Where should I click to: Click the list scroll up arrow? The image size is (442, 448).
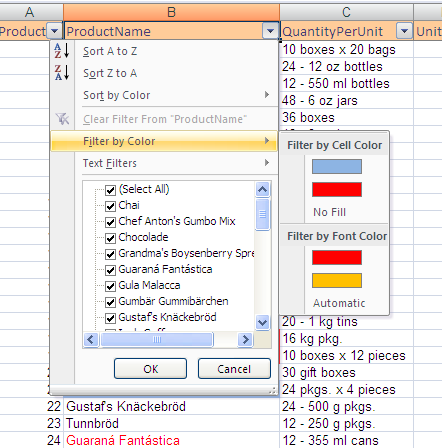tap(263, 190)
